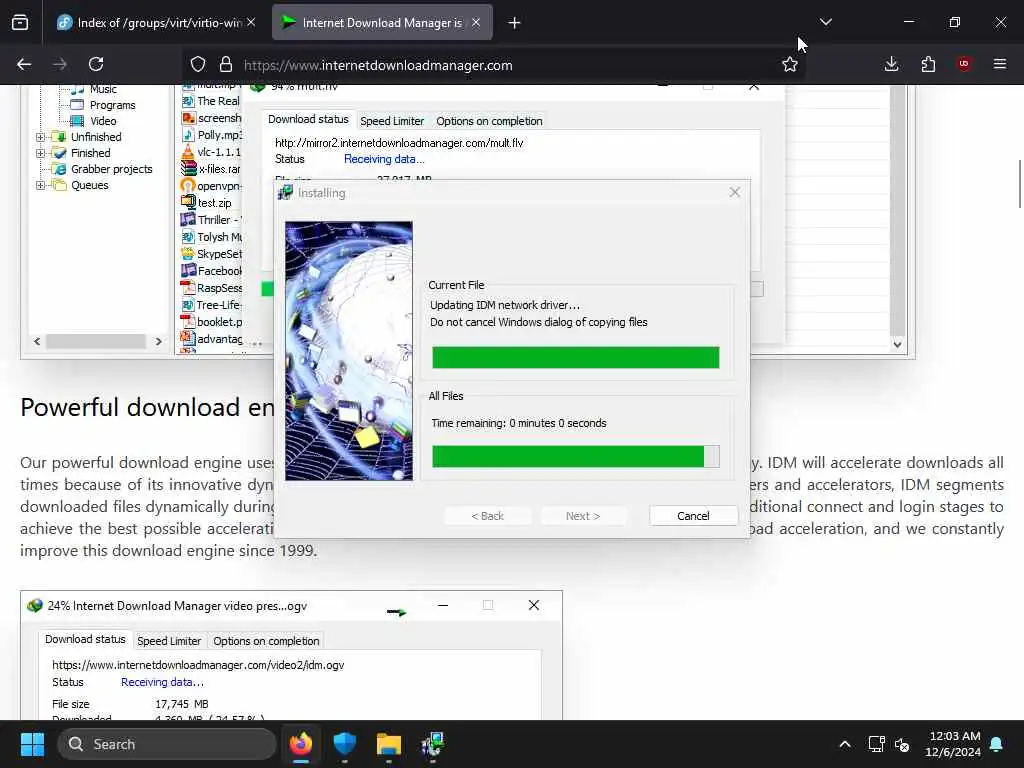The image size is (1024, 768).
Task: Open File Explorer from the taskbar
Action: coord(389,744)
